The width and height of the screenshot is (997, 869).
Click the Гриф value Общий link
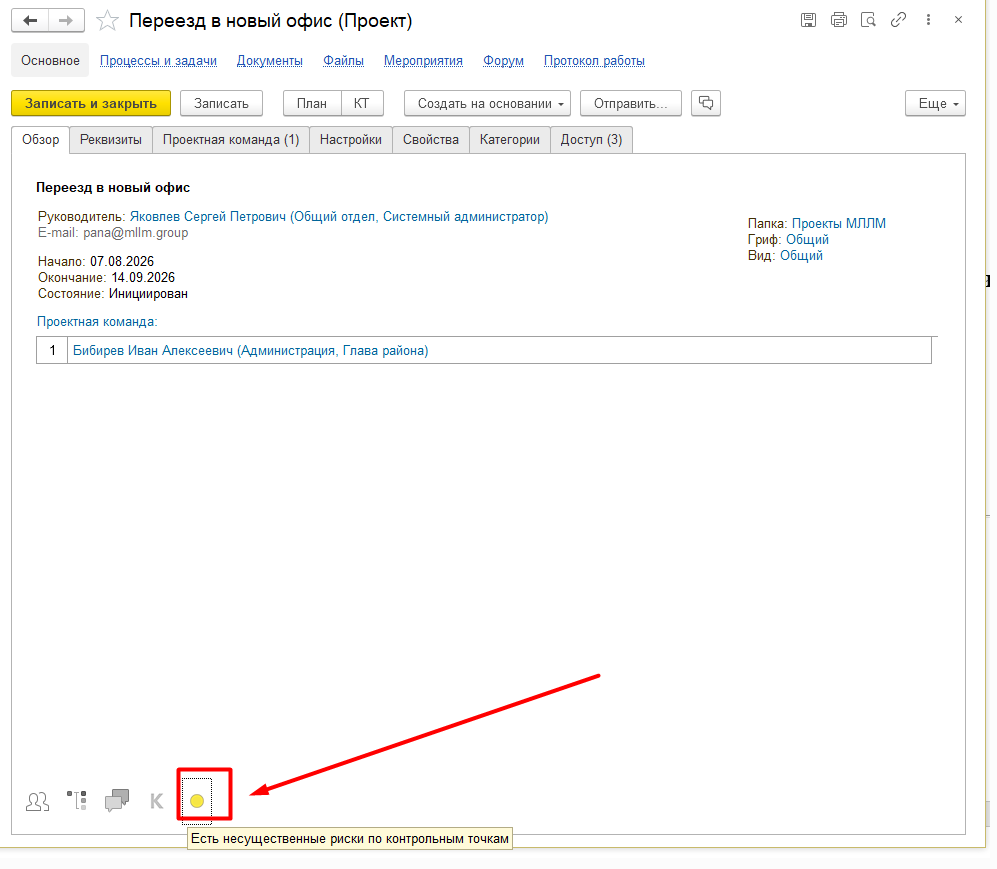click(808, 240)
